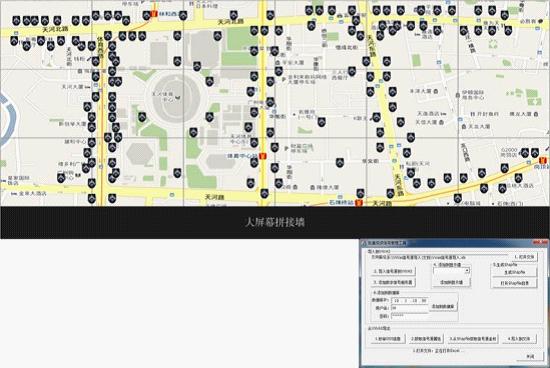550x368 pixels.
Task: Select the leftmost shield marker above left 天河北路 label
Action: [x=16, y=20]
